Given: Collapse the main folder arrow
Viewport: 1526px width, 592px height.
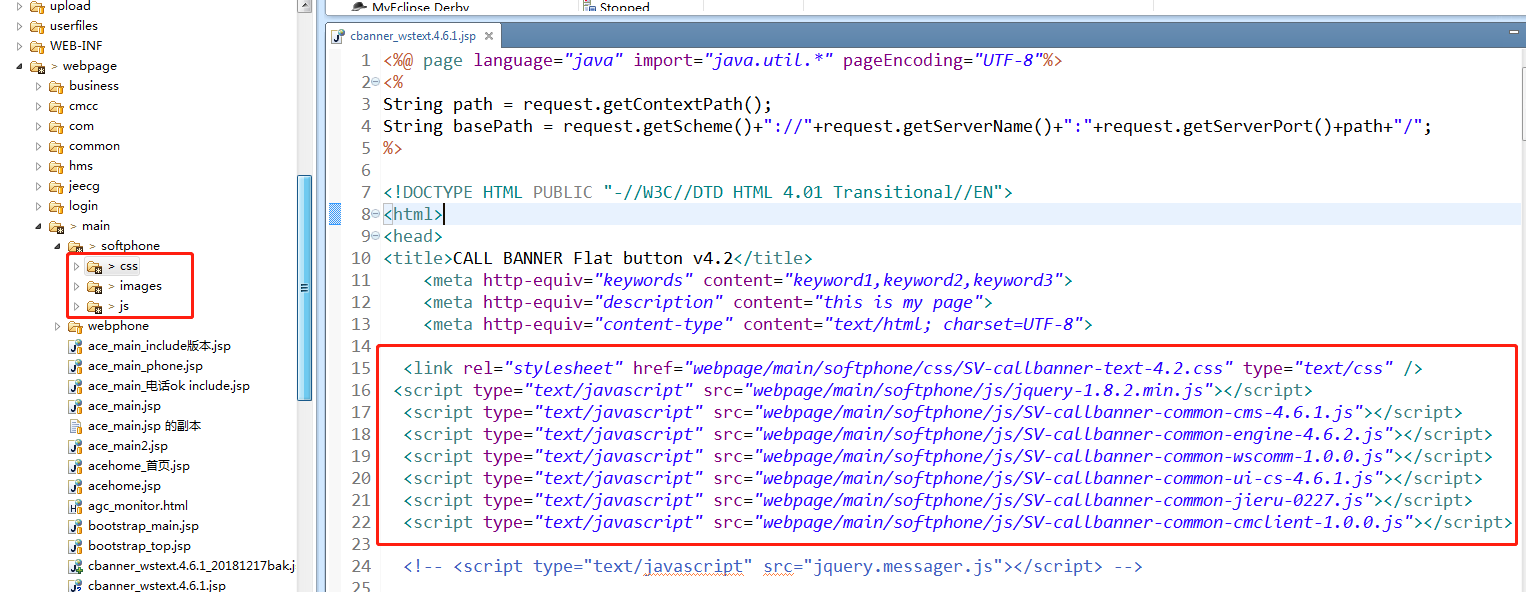Looking at the screenshot, I should [x=39, y=226].
